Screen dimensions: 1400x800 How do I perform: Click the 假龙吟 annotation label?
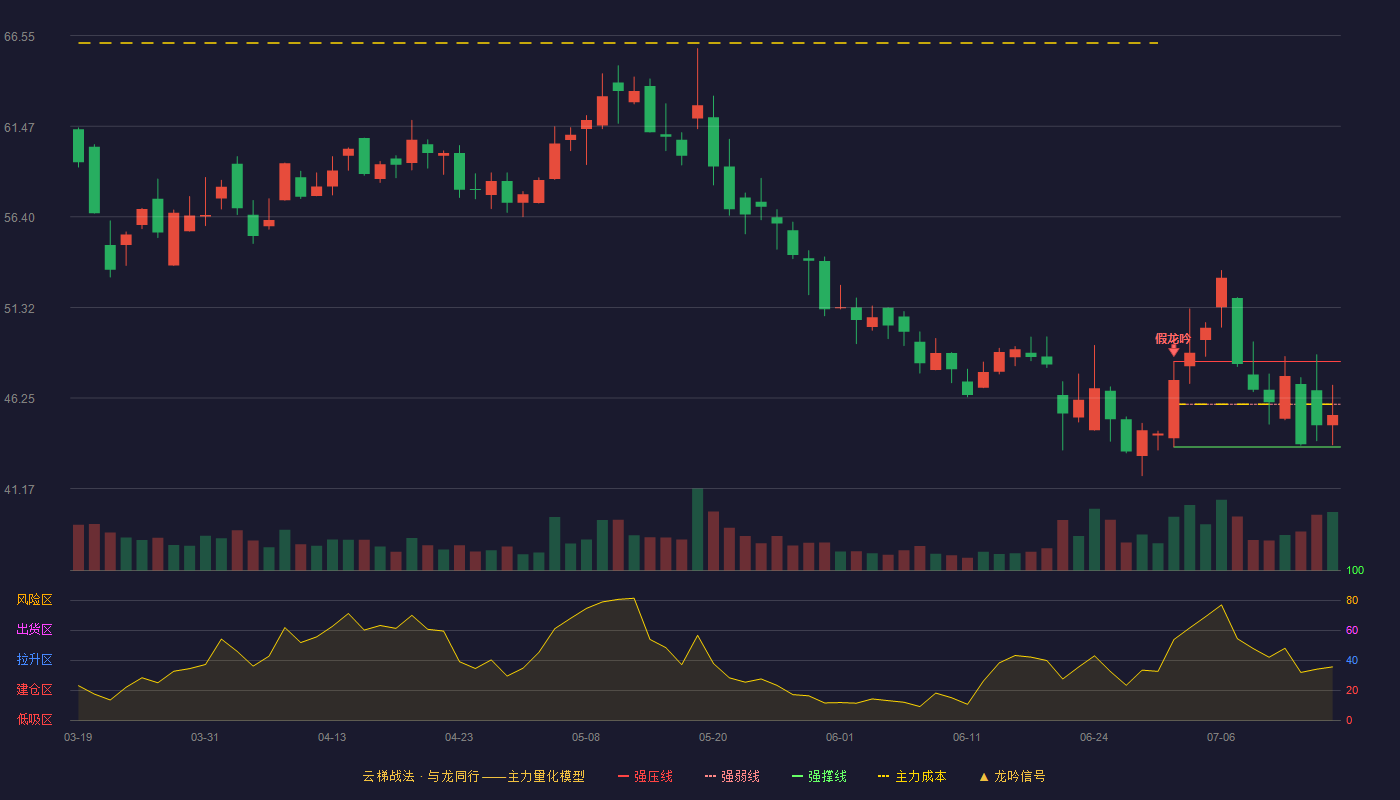tap(1173, 338)
